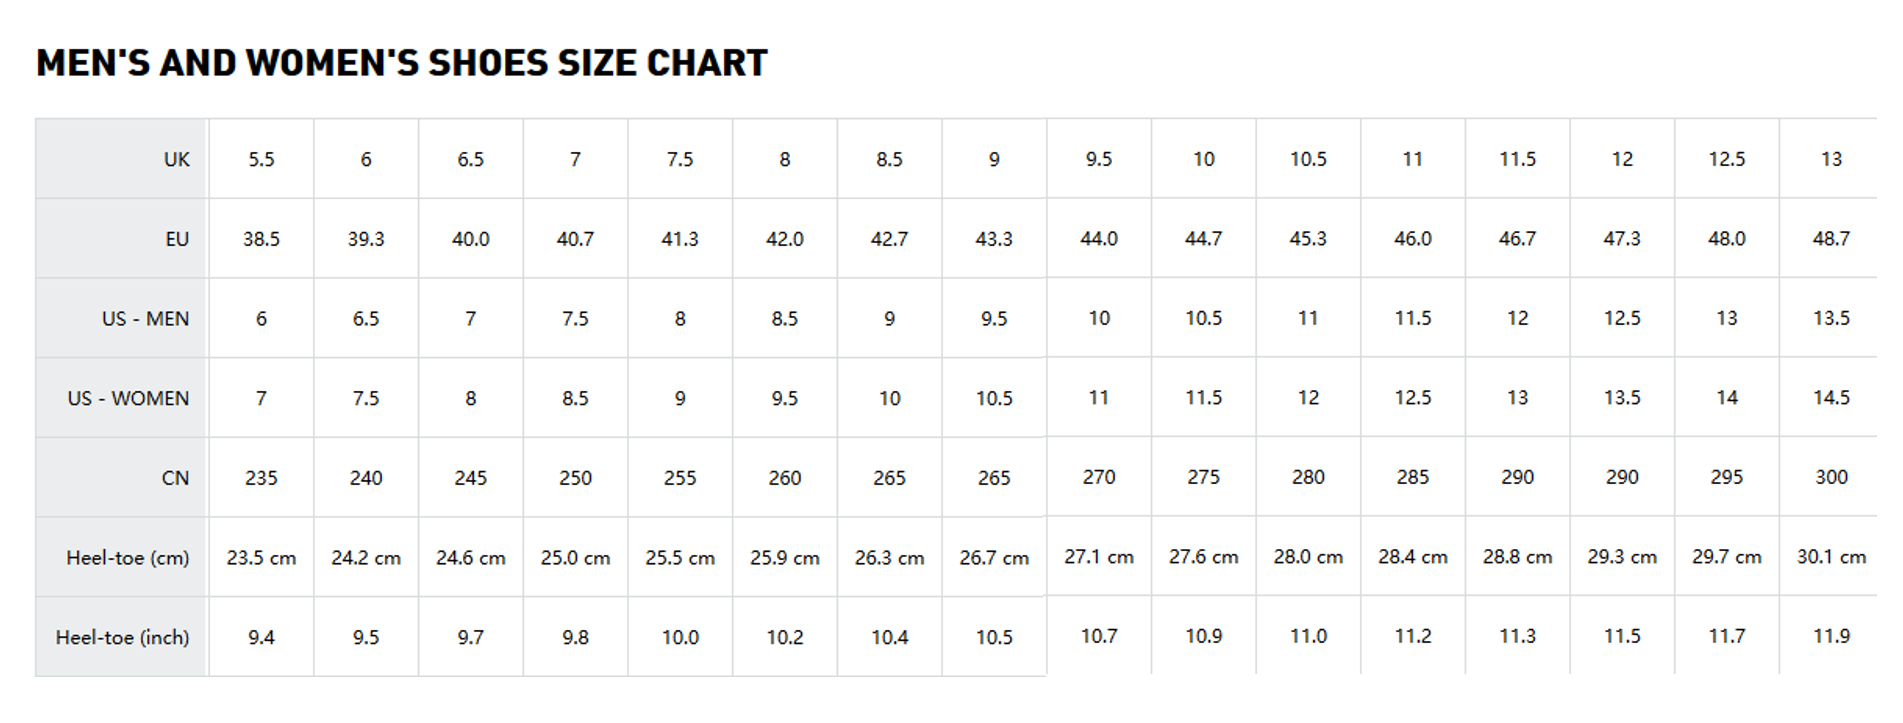Click EU size 48.7 cell
The width and height of the screenshot is (1903, 723).
[1831, 239]
